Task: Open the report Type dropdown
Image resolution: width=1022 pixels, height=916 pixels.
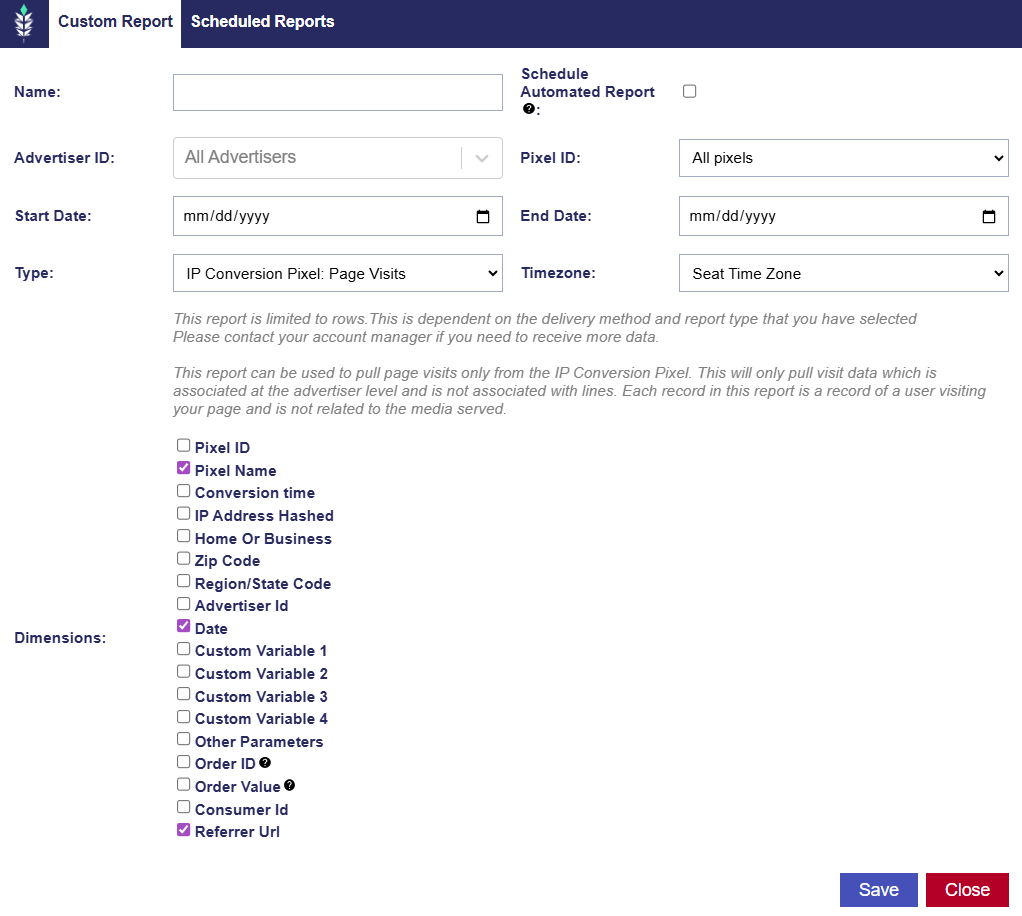Action: tap(337, 273)
